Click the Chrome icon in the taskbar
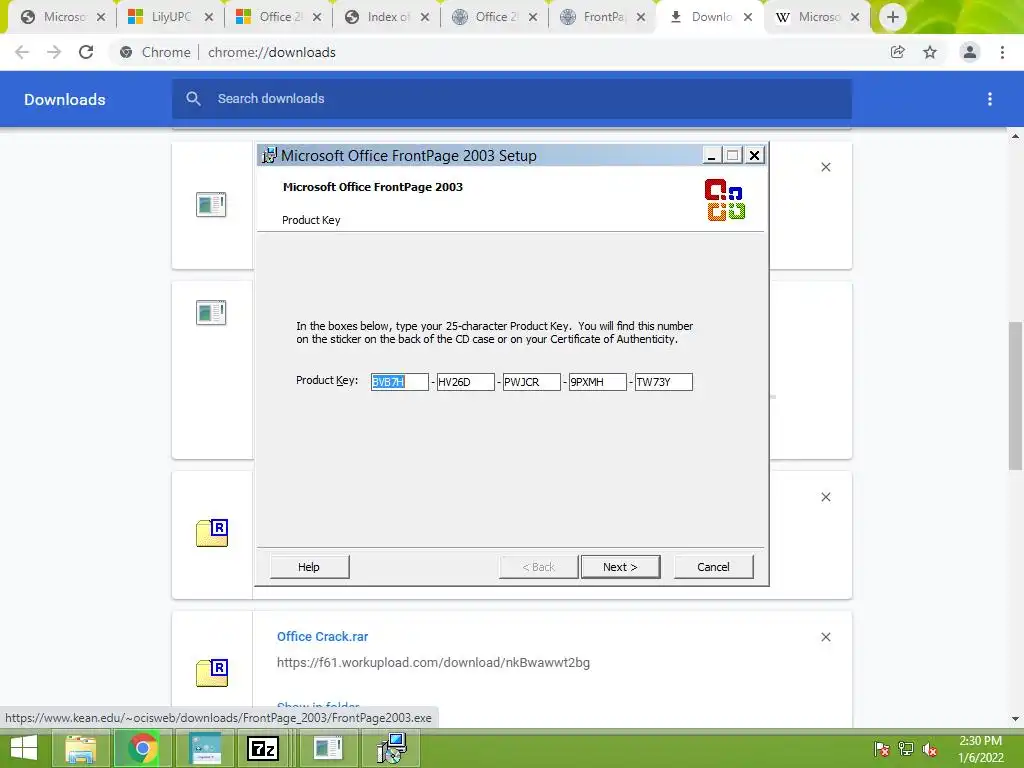 click(x=142, y=748)
